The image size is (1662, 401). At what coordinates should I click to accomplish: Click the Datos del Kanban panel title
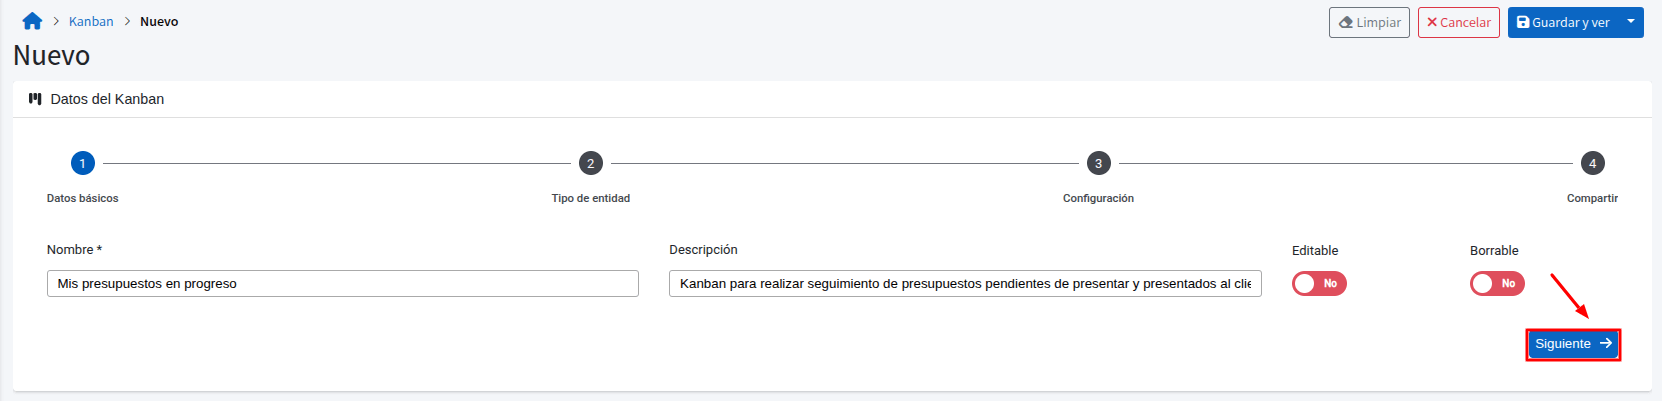coord(107,99)
